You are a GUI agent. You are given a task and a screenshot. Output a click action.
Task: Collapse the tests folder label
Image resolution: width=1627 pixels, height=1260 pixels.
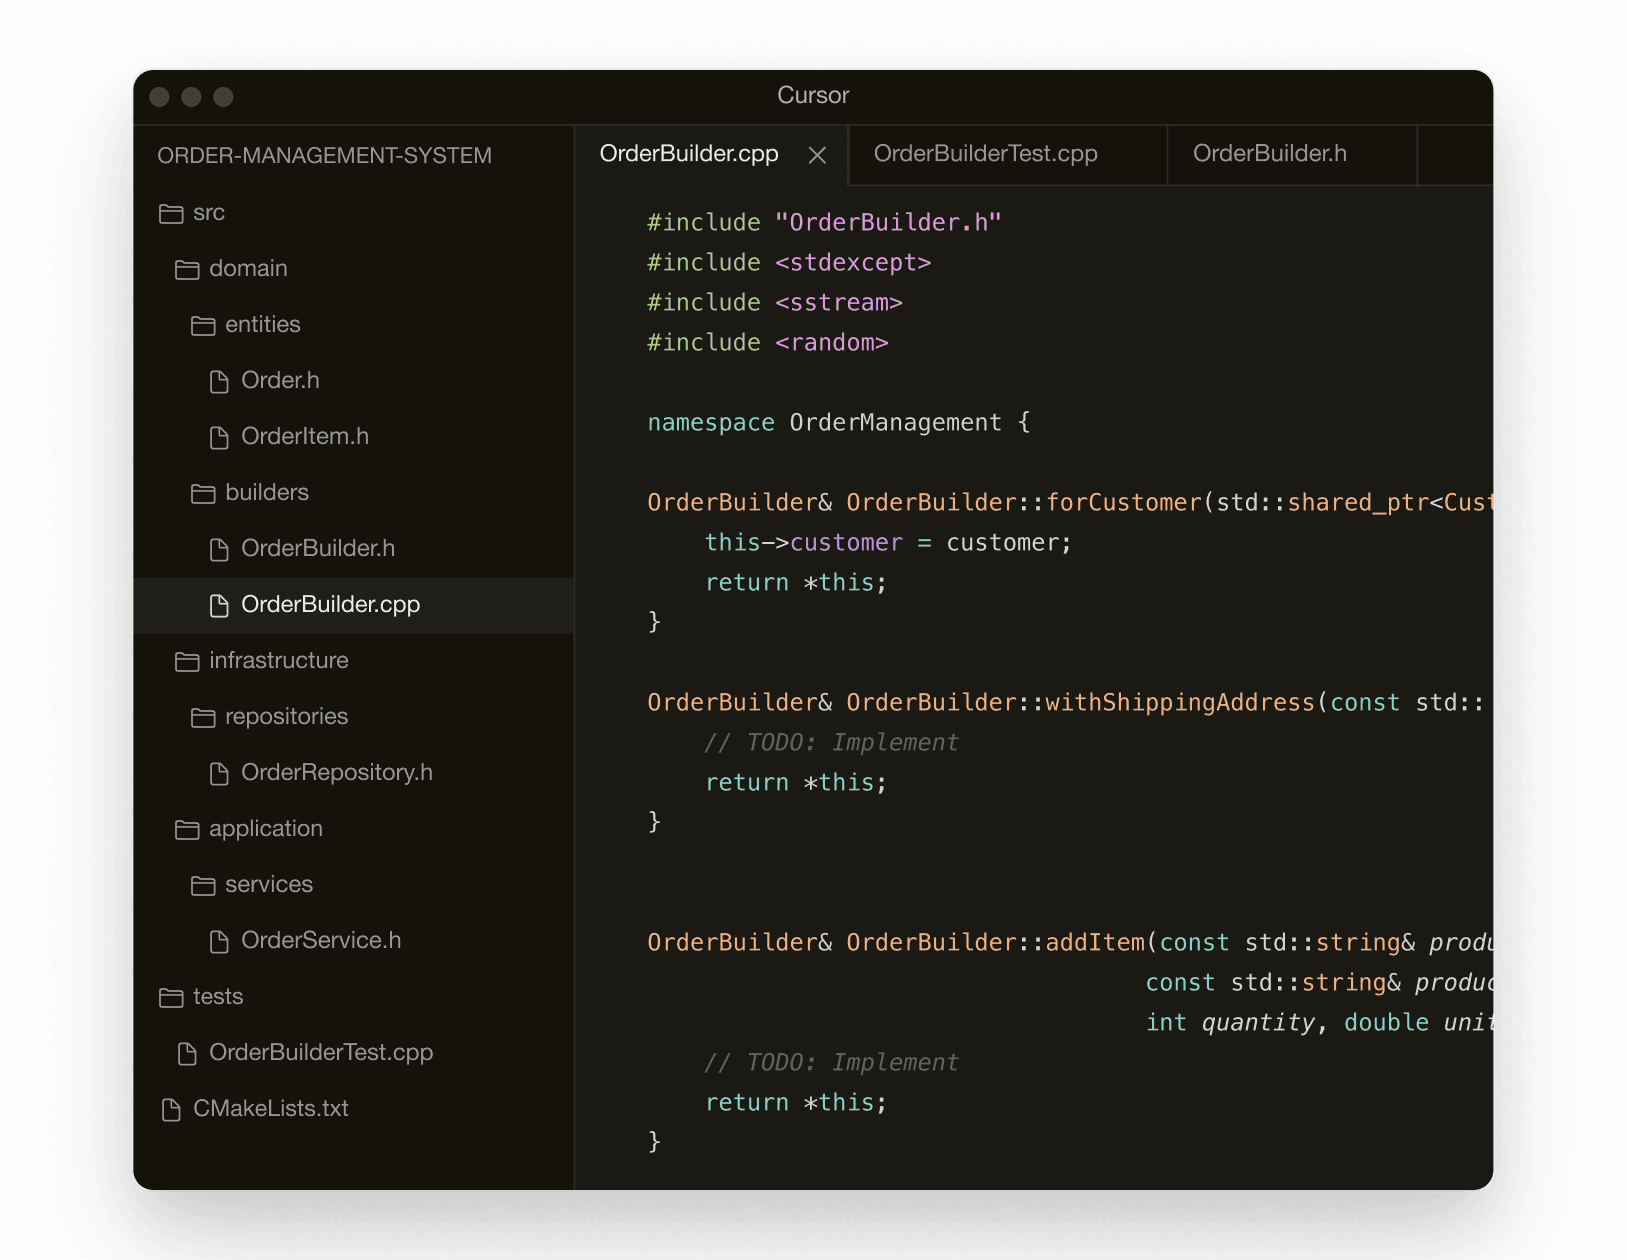[218, 996]
